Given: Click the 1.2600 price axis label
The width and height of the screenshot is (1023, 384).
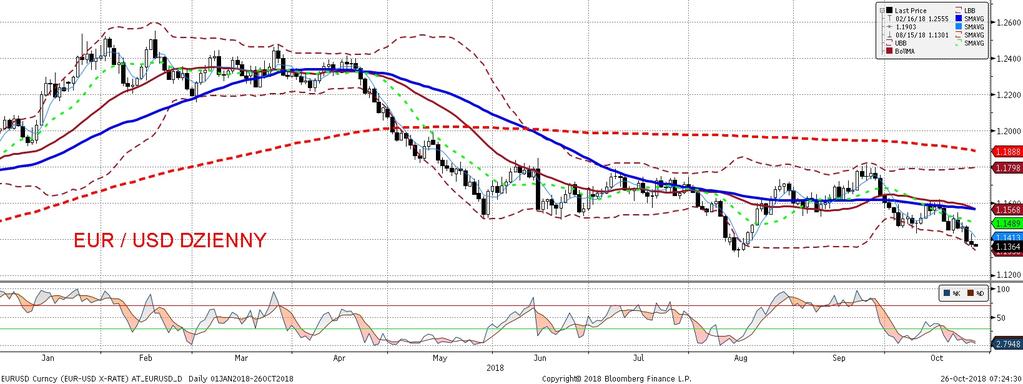Looking at the screenshot, I should click(x=1009, y=22).
